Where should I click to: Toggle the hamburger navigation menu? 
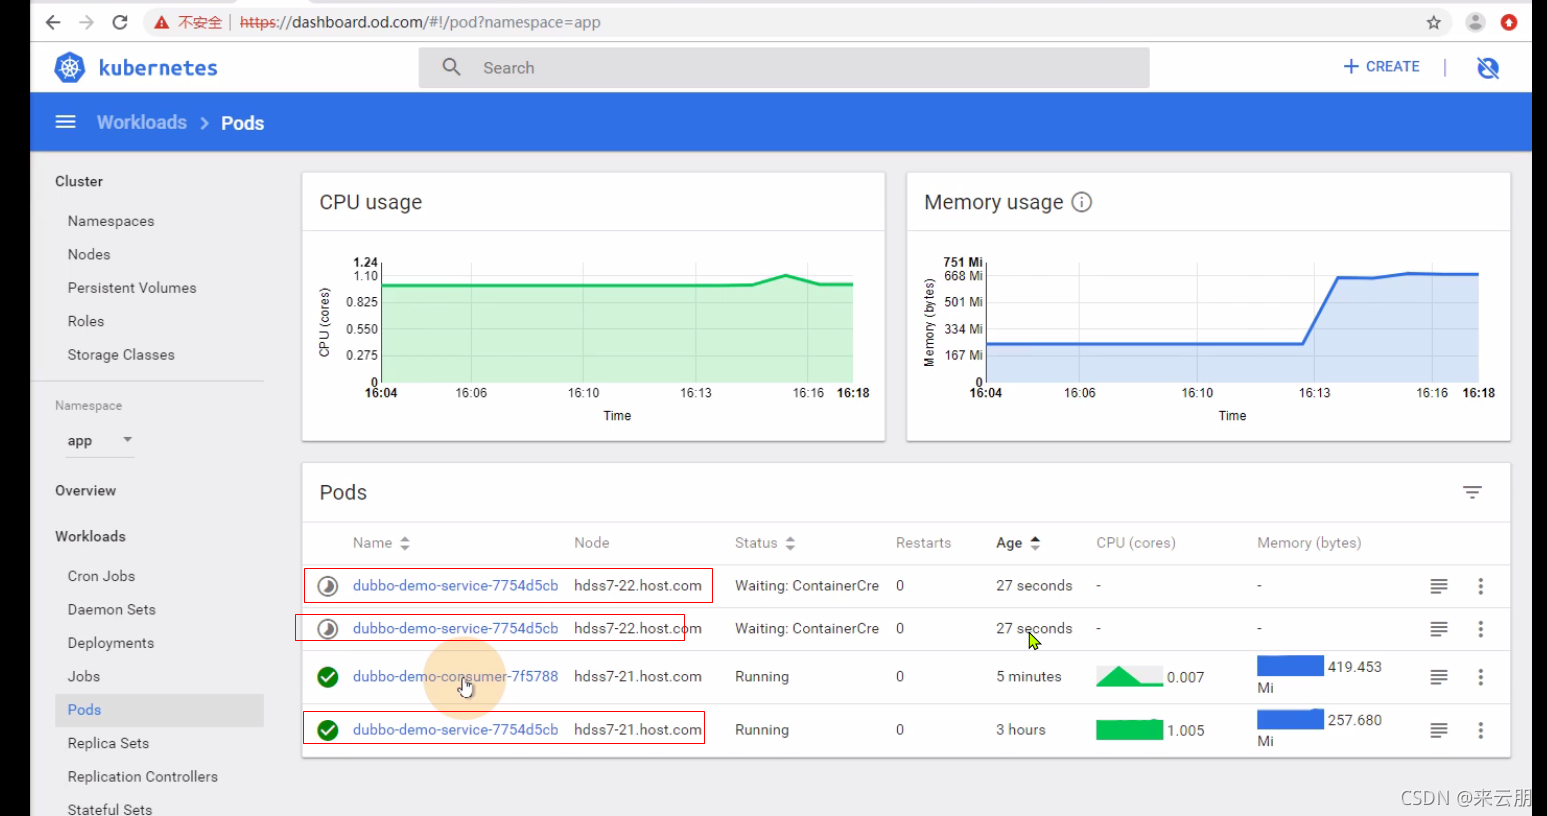click(x=66, y=122)
